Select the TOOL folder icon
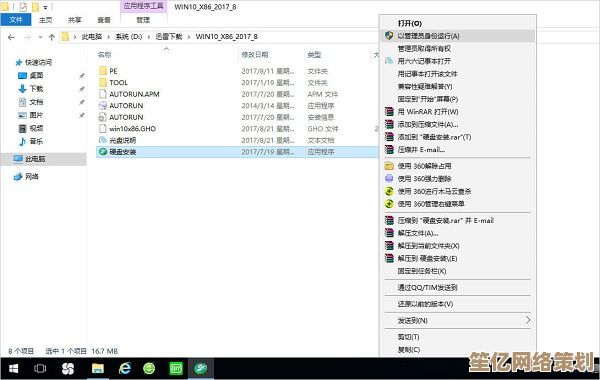600x380 pixels. point(103,82)
